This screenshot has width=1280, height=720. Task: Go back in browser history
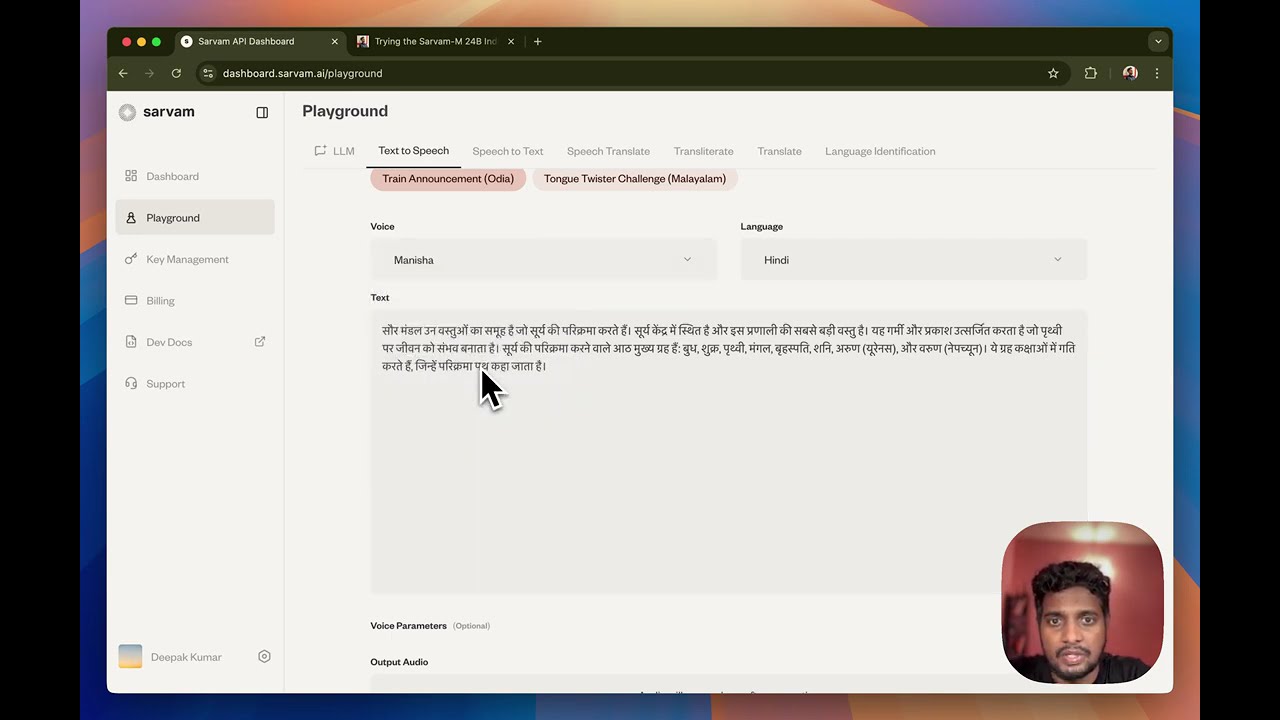123,73
